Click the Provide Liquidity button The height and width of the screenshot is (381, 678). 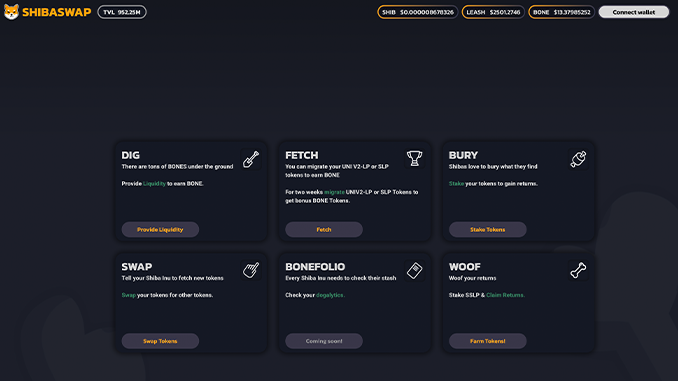[160, 230]
